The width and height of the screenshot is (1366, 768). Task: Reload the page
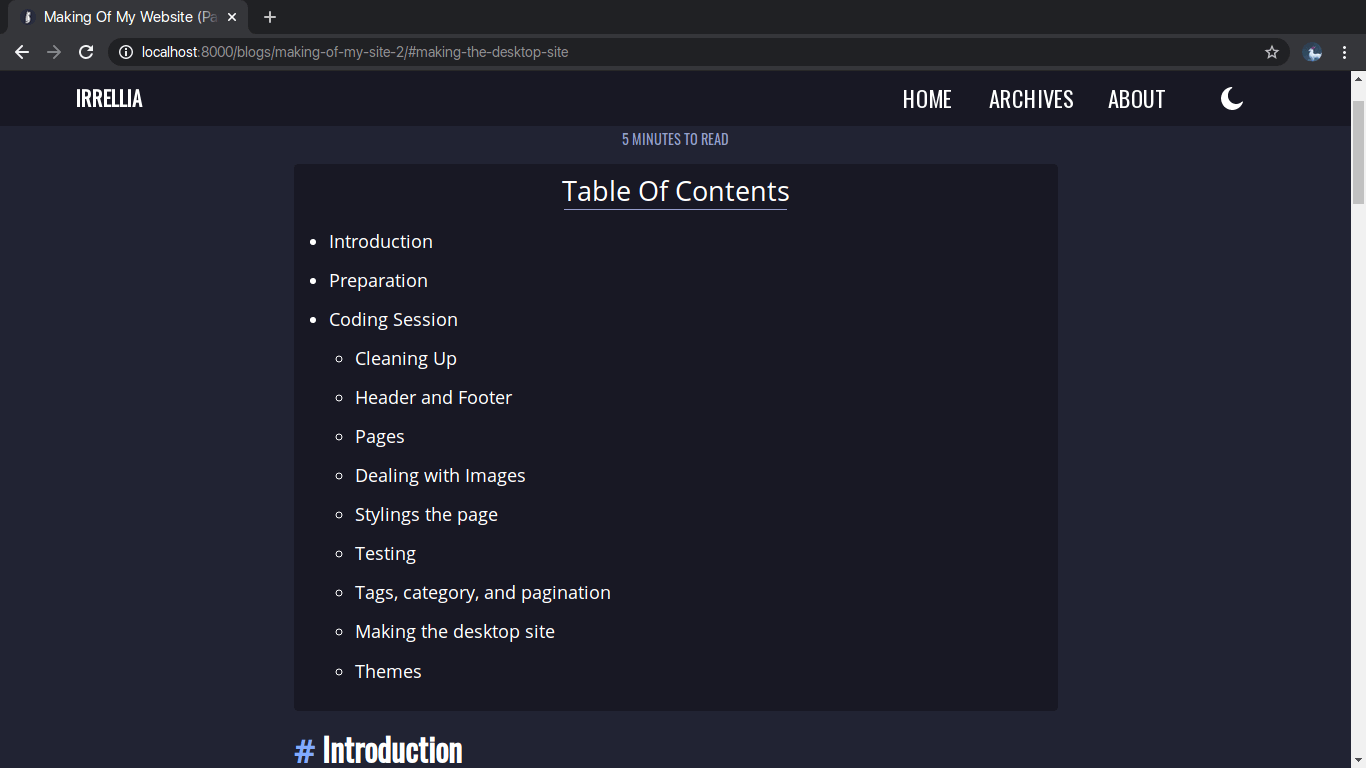pyautogui.click(x=86, y=52)
